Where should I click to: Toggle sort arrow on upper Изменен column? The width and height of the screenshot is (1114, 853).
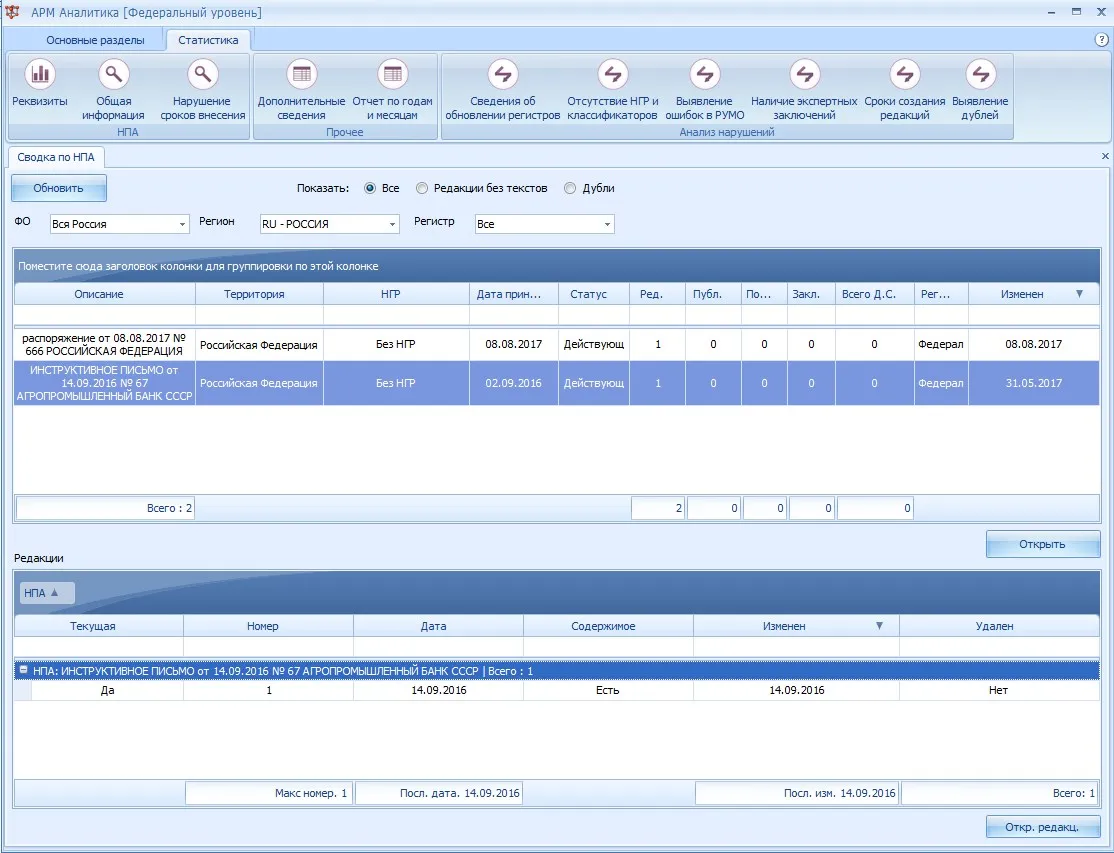click(1079, 293)
